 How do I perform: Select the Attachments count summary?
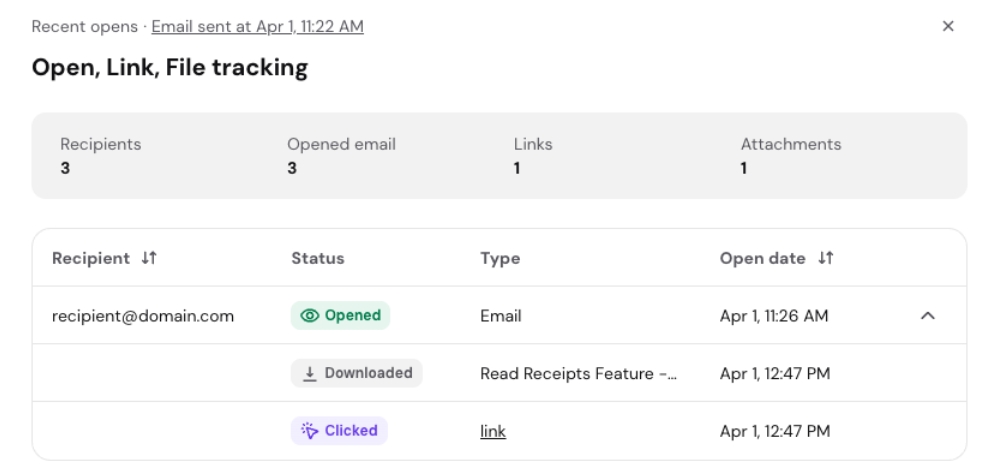click(x=790, y=156)
